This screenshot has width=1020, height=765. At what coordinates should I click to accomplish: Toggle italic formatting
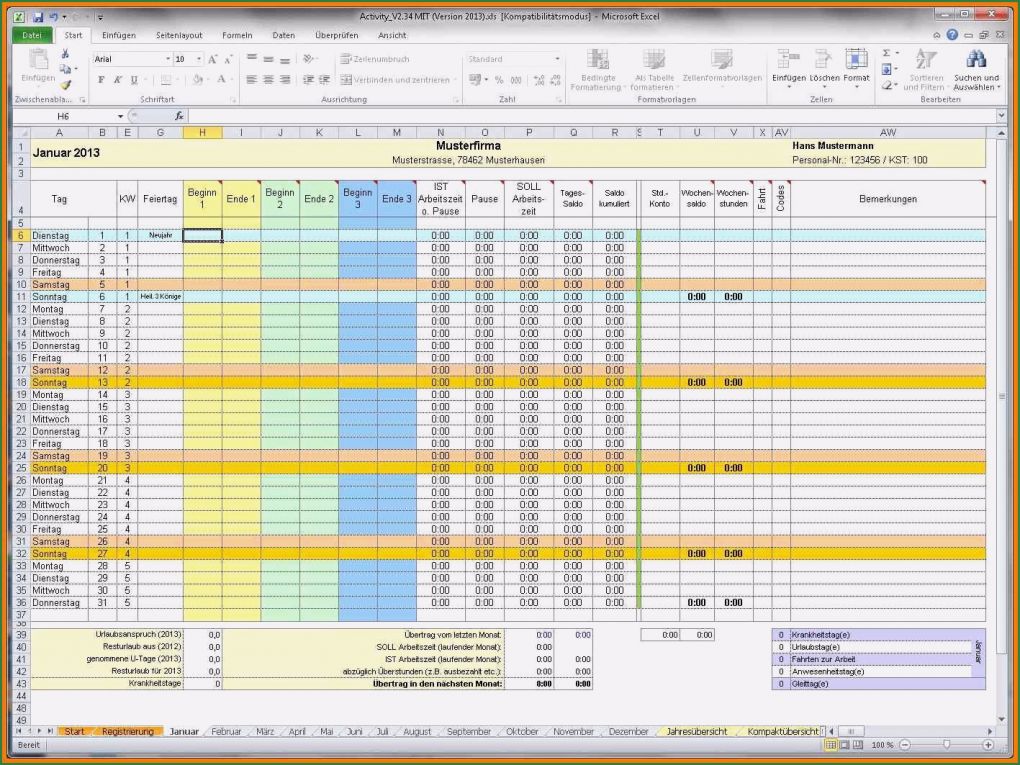pyautogui.click(x=117, y=79)
